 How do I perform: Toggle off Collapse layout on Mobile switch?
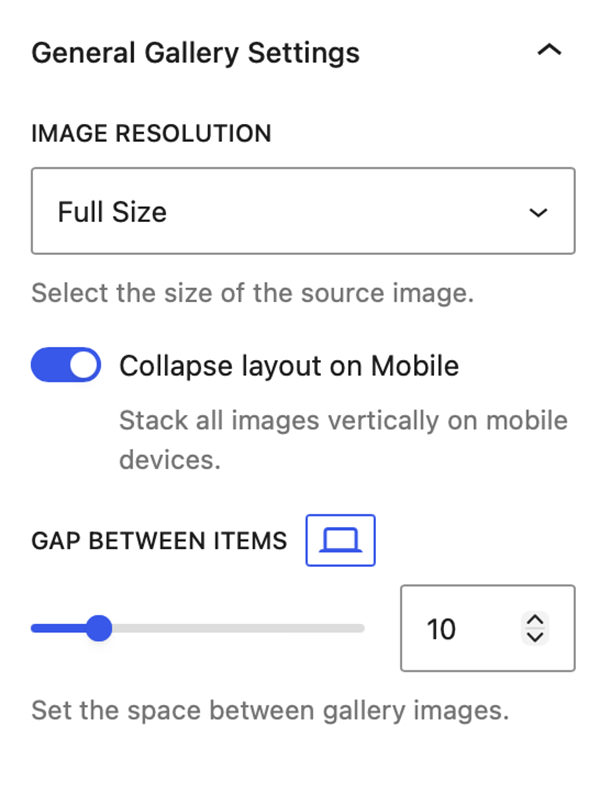pos(66,365)
